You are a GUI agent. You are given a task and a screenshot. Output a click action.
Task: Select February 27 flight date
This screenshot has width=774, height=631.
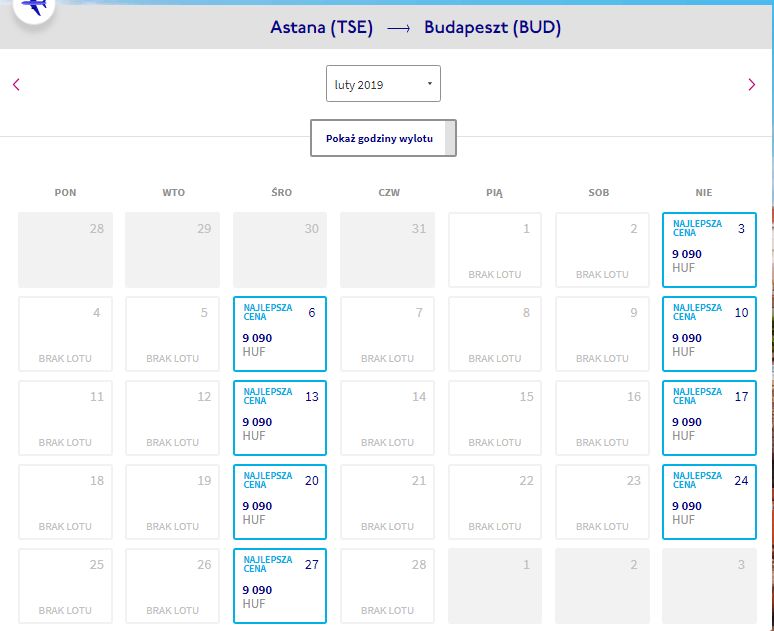(280, 586)
